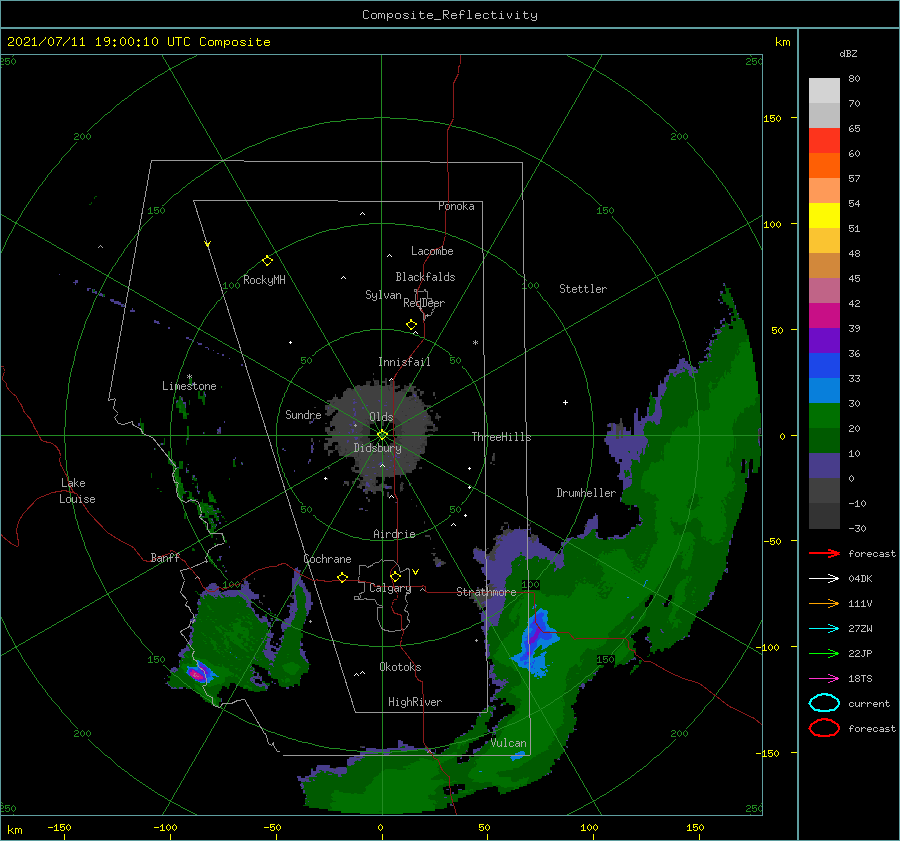Pick the red 60–65 dBZ swatch
This screenshot has height=841, width=900.
coord(824,141)
